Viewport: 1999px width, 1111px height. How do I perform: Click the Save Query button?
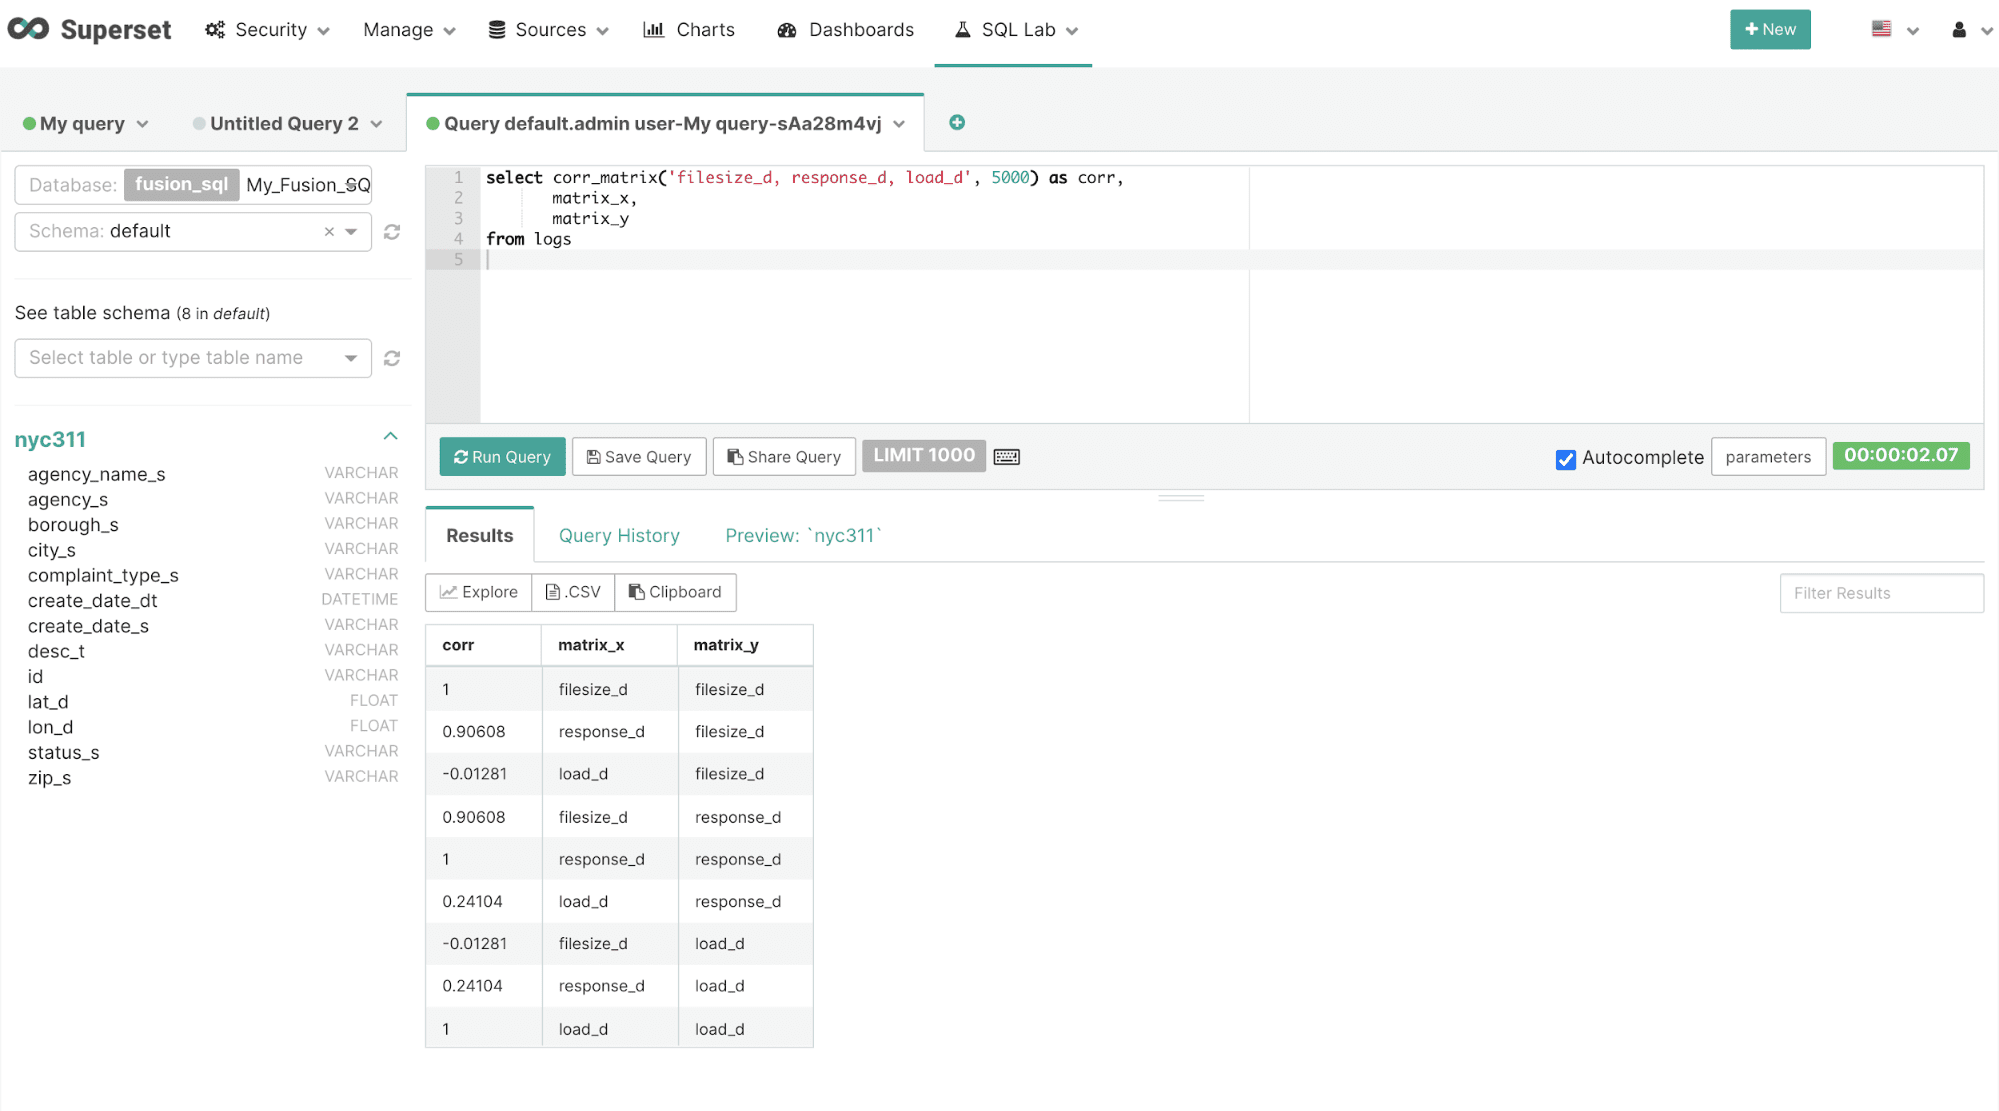pos(639,457)
